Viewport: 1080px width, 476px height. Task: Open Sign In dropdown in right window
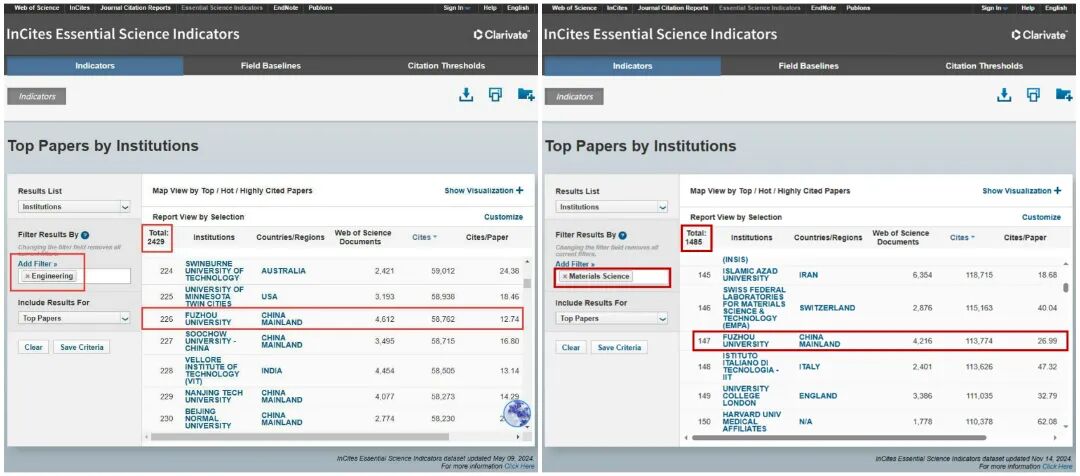(x=995, y=8)
